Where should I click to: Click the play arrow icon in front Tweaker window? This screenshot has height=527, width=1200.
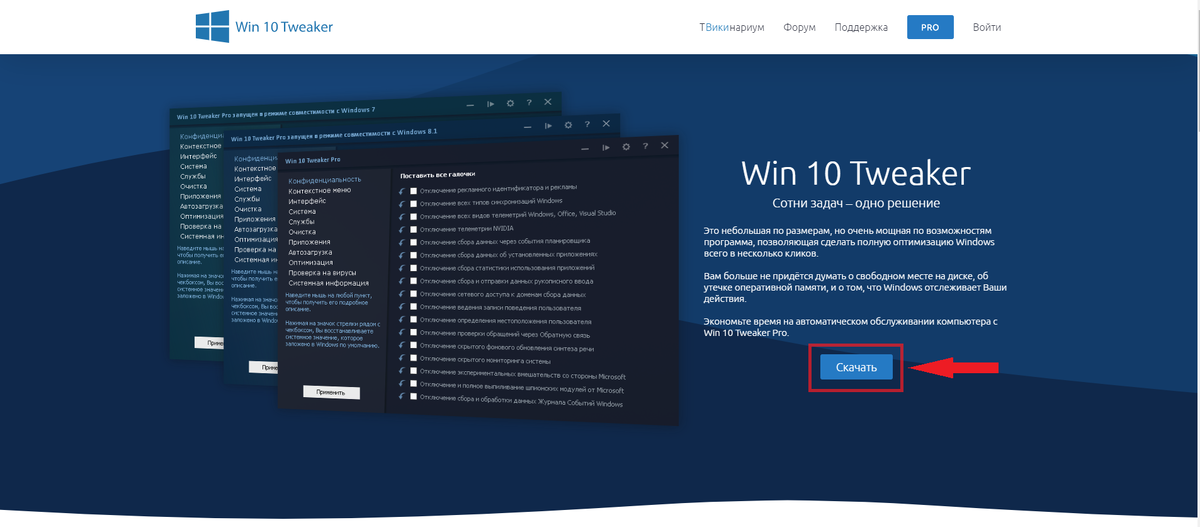pyautogui.click(x=607, y=146)
